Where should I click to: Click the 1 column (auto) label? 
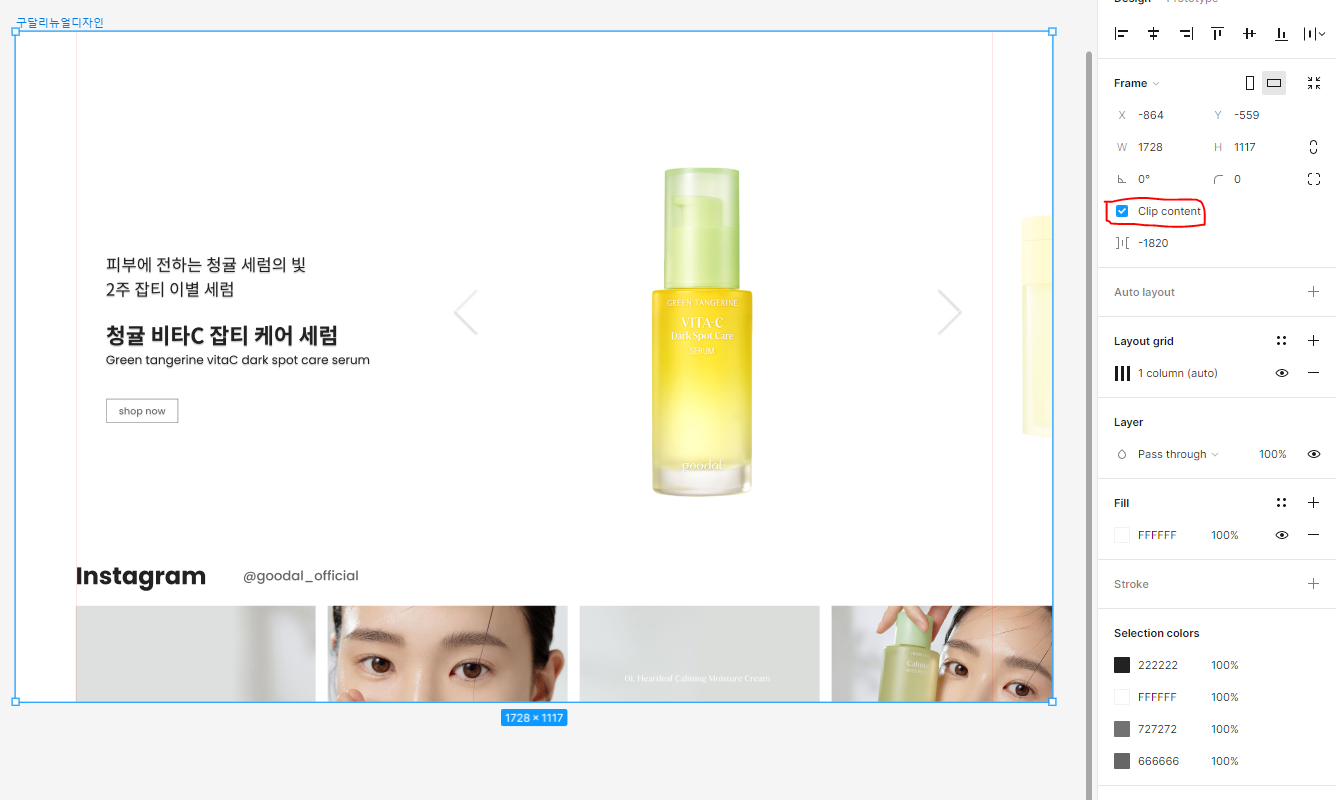coord(1178,373)
